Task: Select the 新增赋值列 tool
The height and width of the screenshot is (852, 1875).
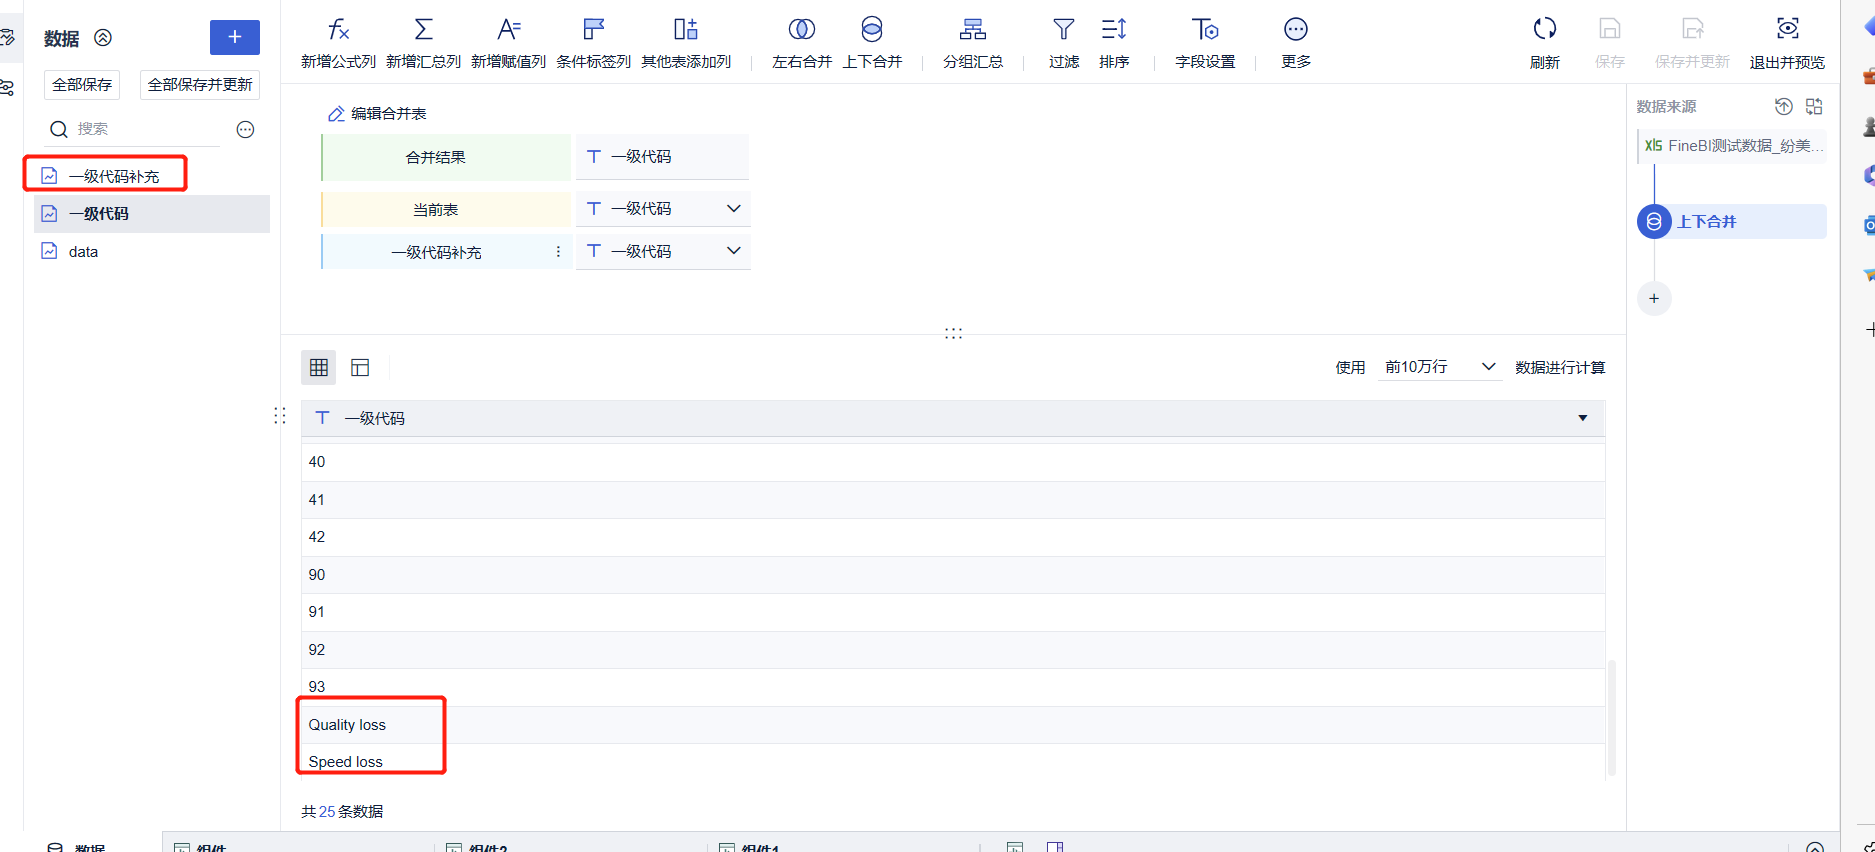Action: [x=508, y=44]
